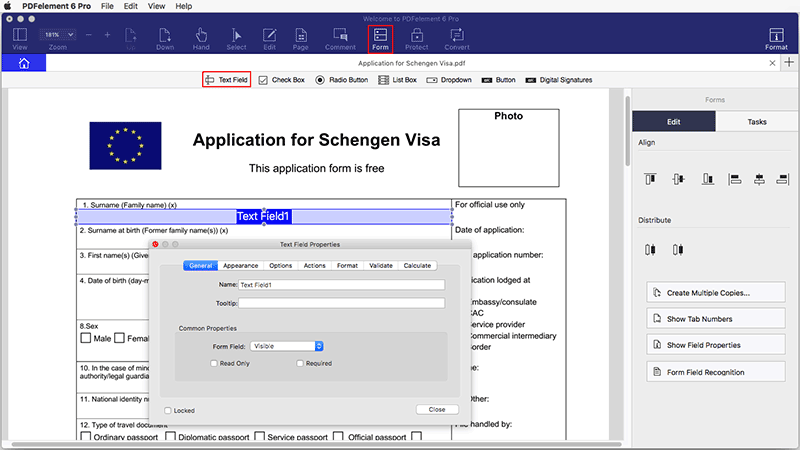Click the Tooltip input field
Image resolution: width=800 pixels, height=450 pixels.
pyautogui.click(x=341, y=303)
